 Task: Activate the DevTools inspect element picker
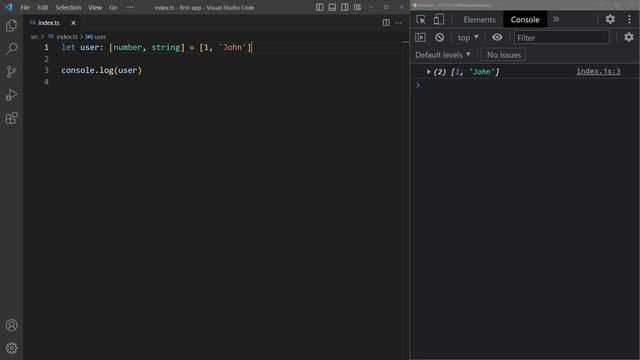click(x=421, y=20)
